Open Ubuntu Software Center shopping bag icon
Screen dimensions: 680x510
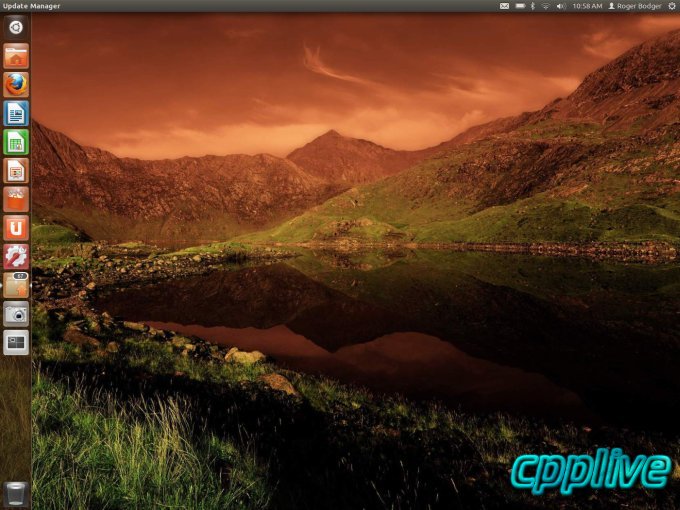pos(16,199)
